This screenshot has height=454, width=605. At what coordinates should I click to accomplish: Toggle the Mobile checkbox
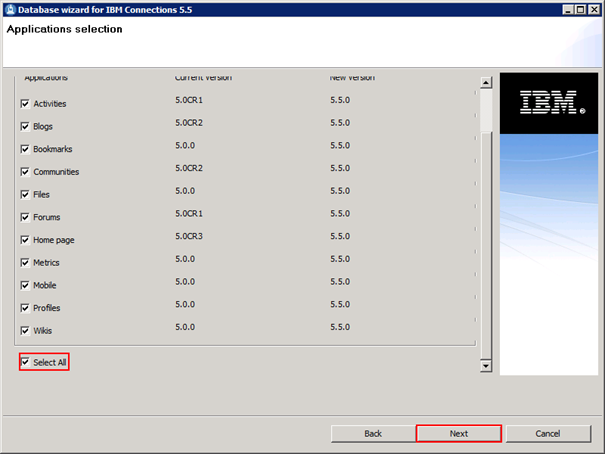point(25,285)
